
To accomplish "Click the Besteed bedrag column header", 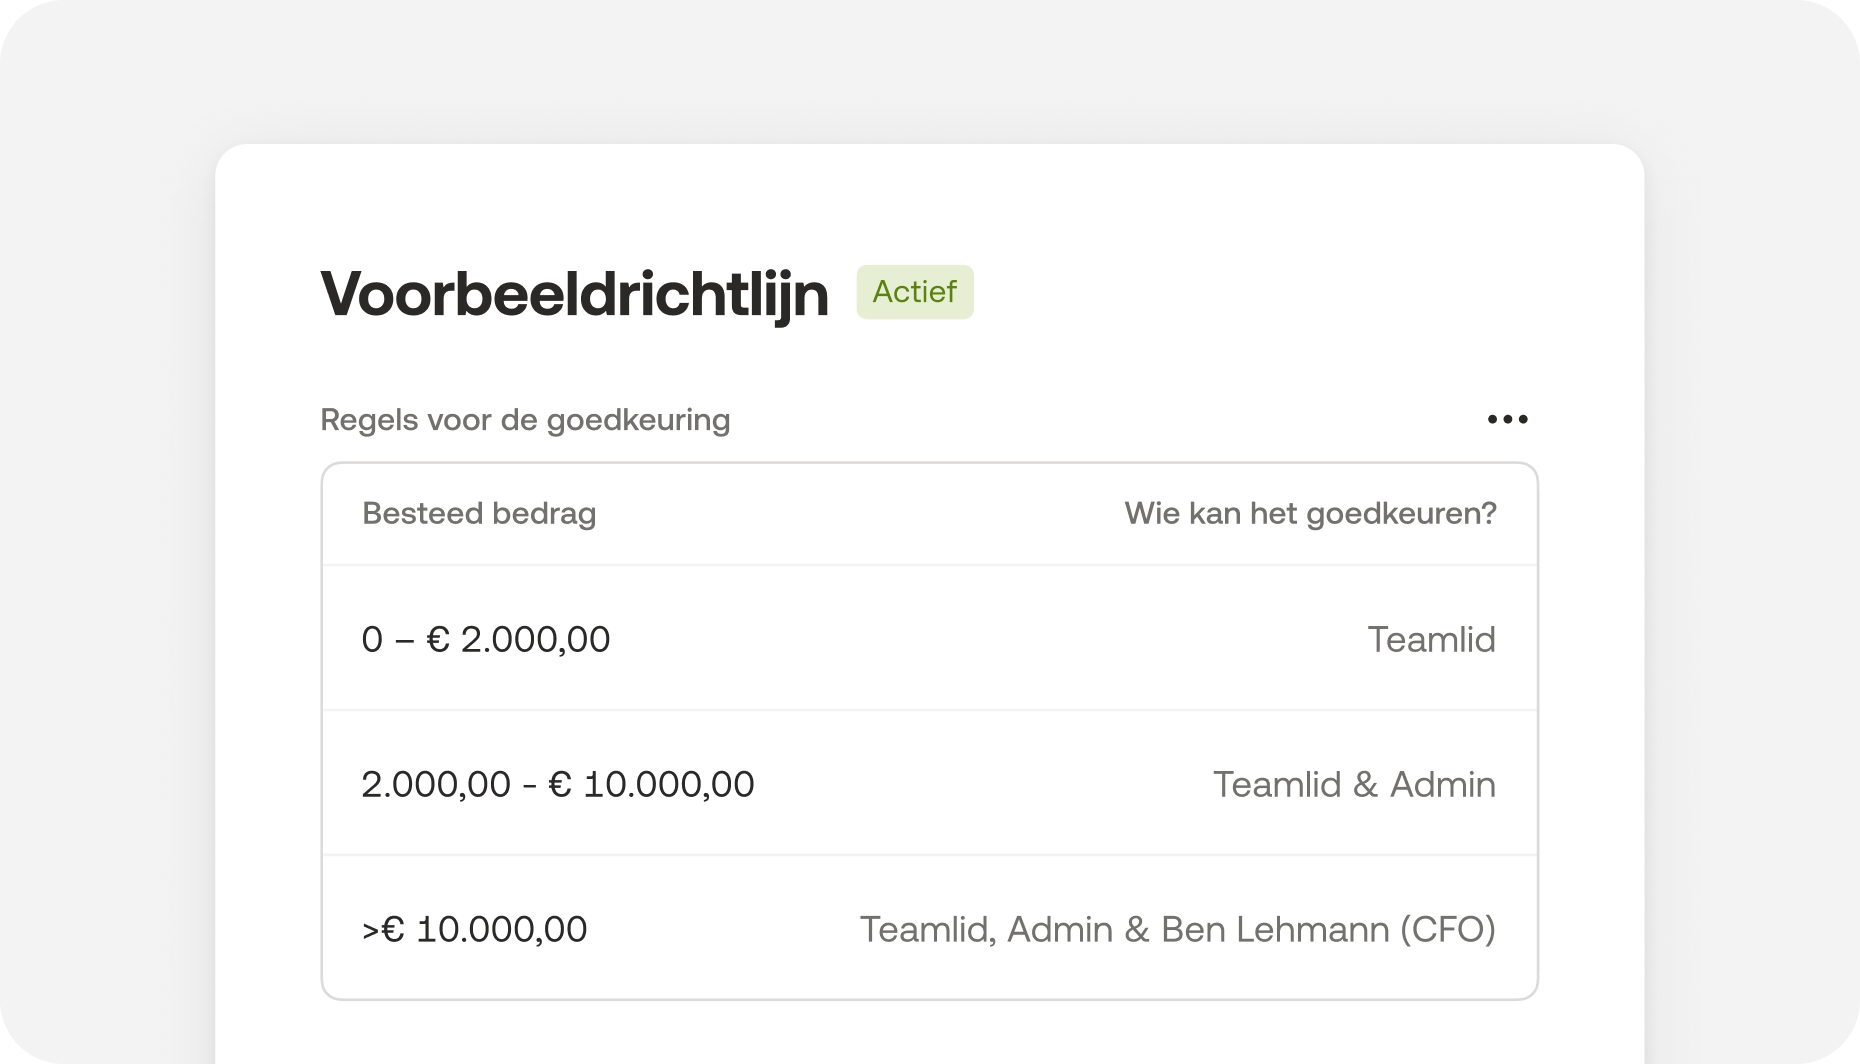I will (479, 513).
